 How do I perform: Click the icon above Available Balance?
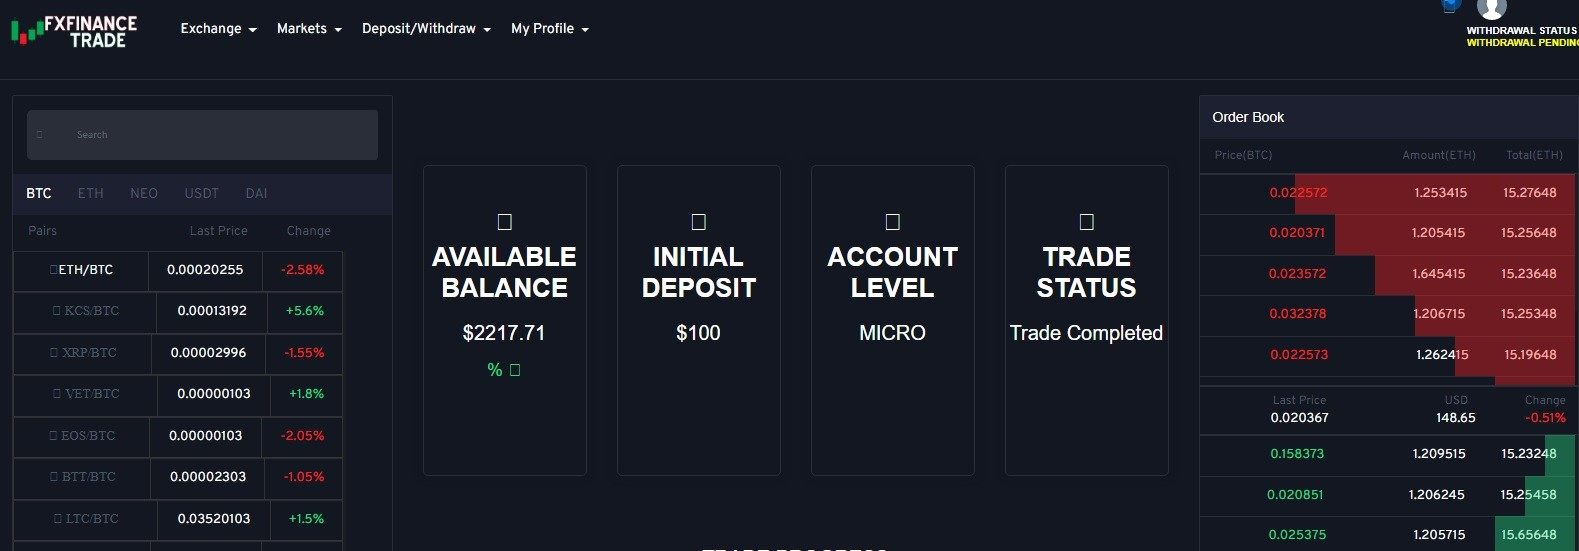click(x=505, y=222)
